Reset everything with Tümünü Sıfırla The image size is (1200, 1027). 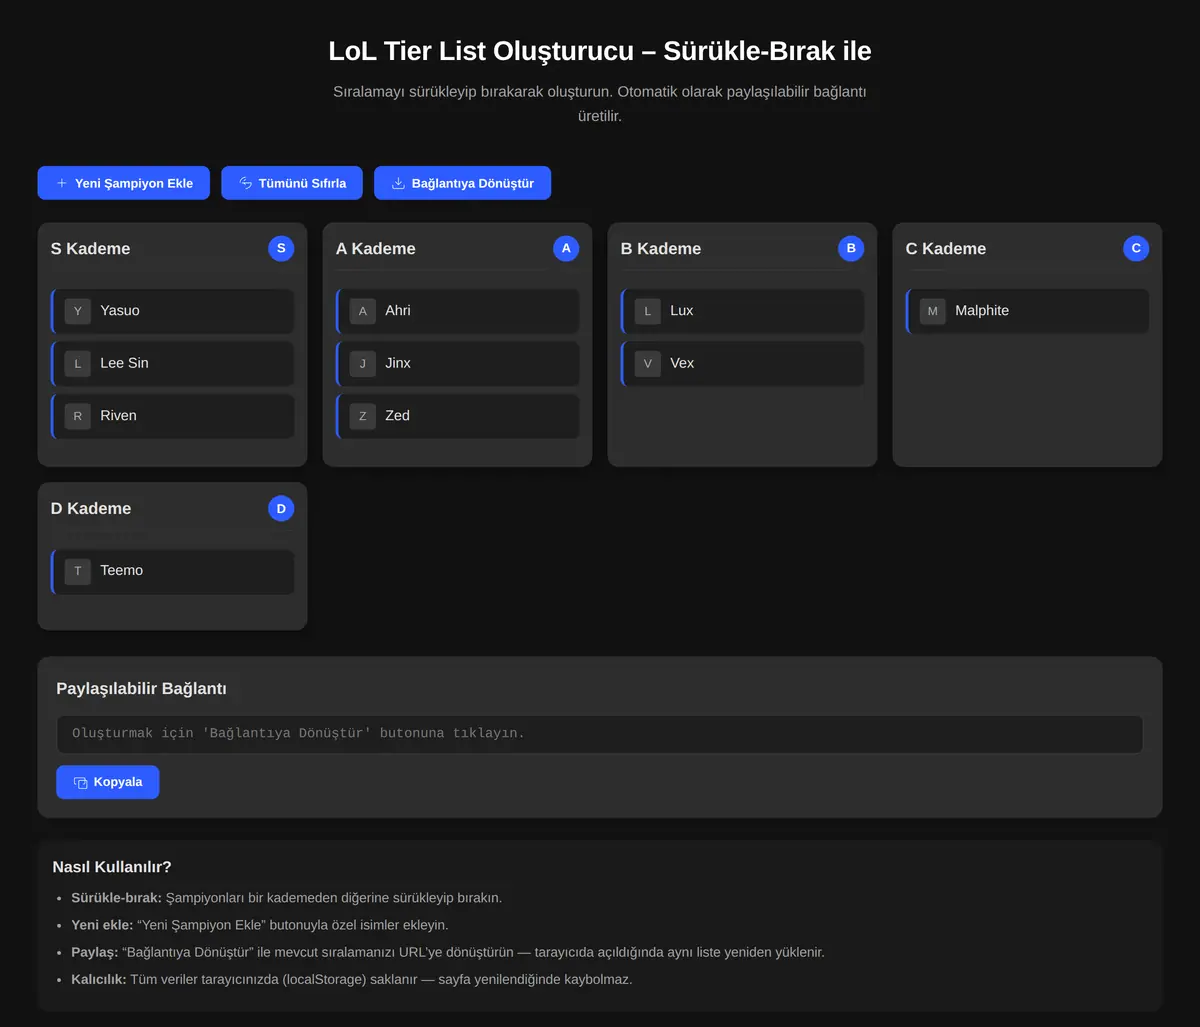292,183
